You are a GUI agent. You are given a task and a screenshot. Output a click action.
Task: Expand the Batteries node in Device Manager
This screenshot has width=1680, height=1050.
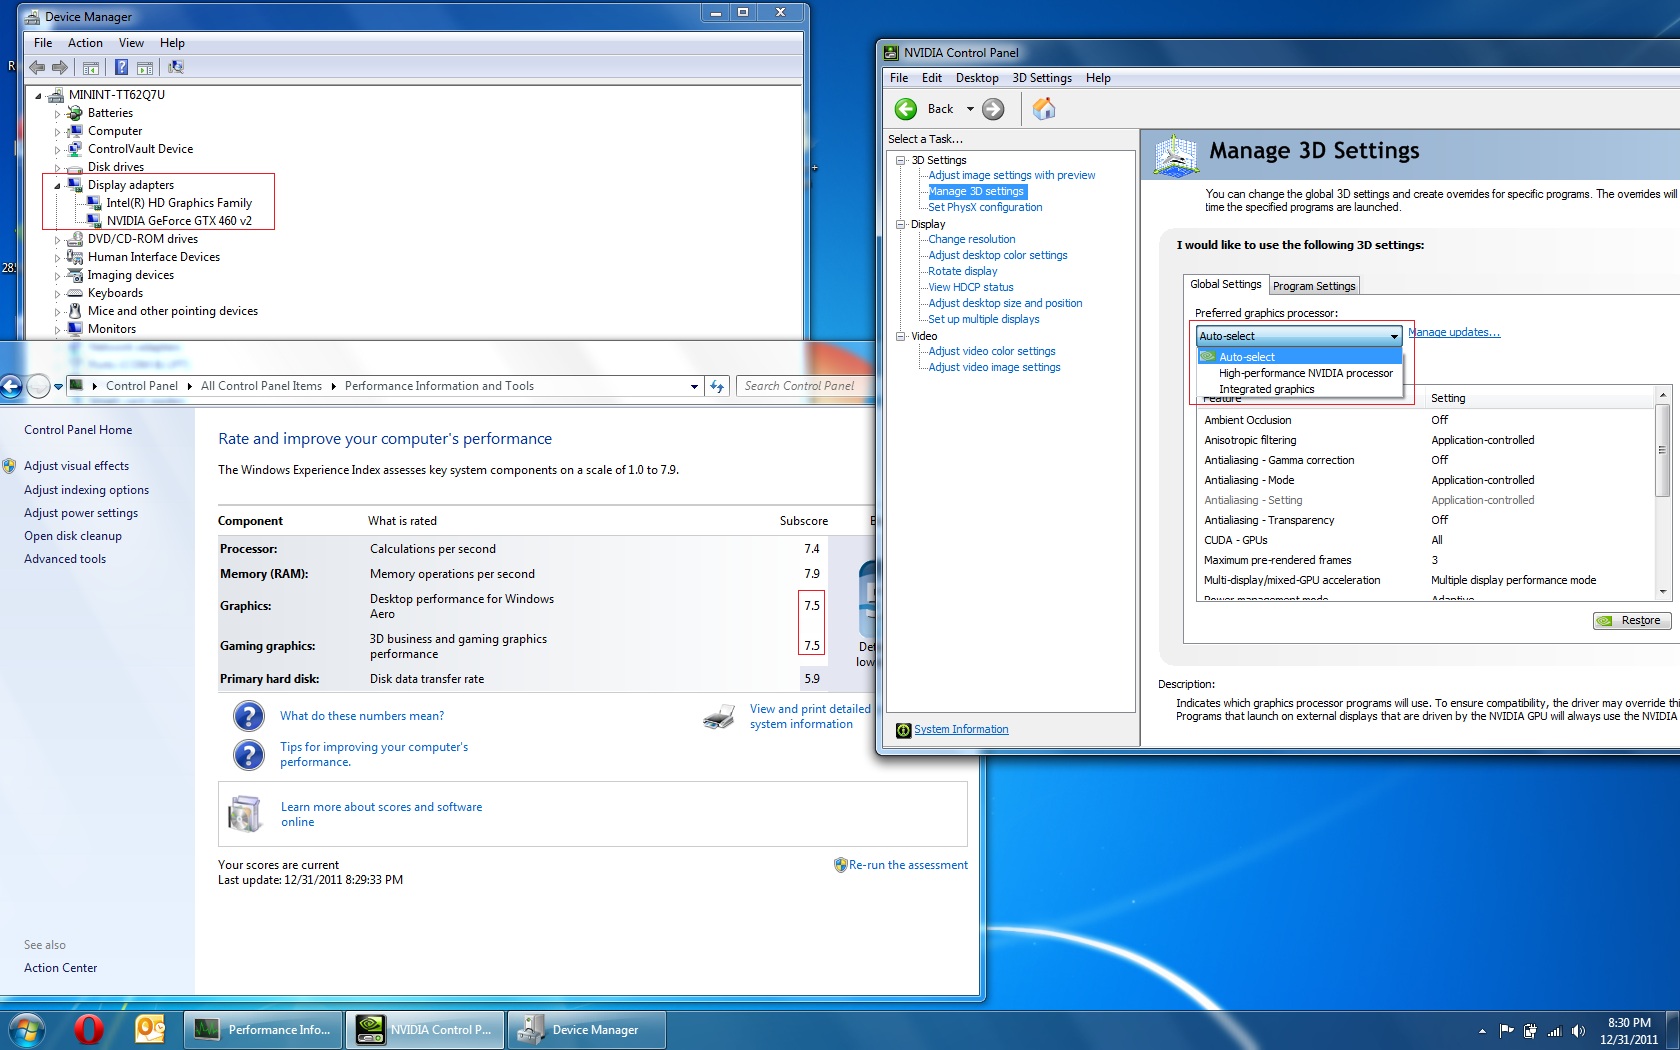(57, 113)
